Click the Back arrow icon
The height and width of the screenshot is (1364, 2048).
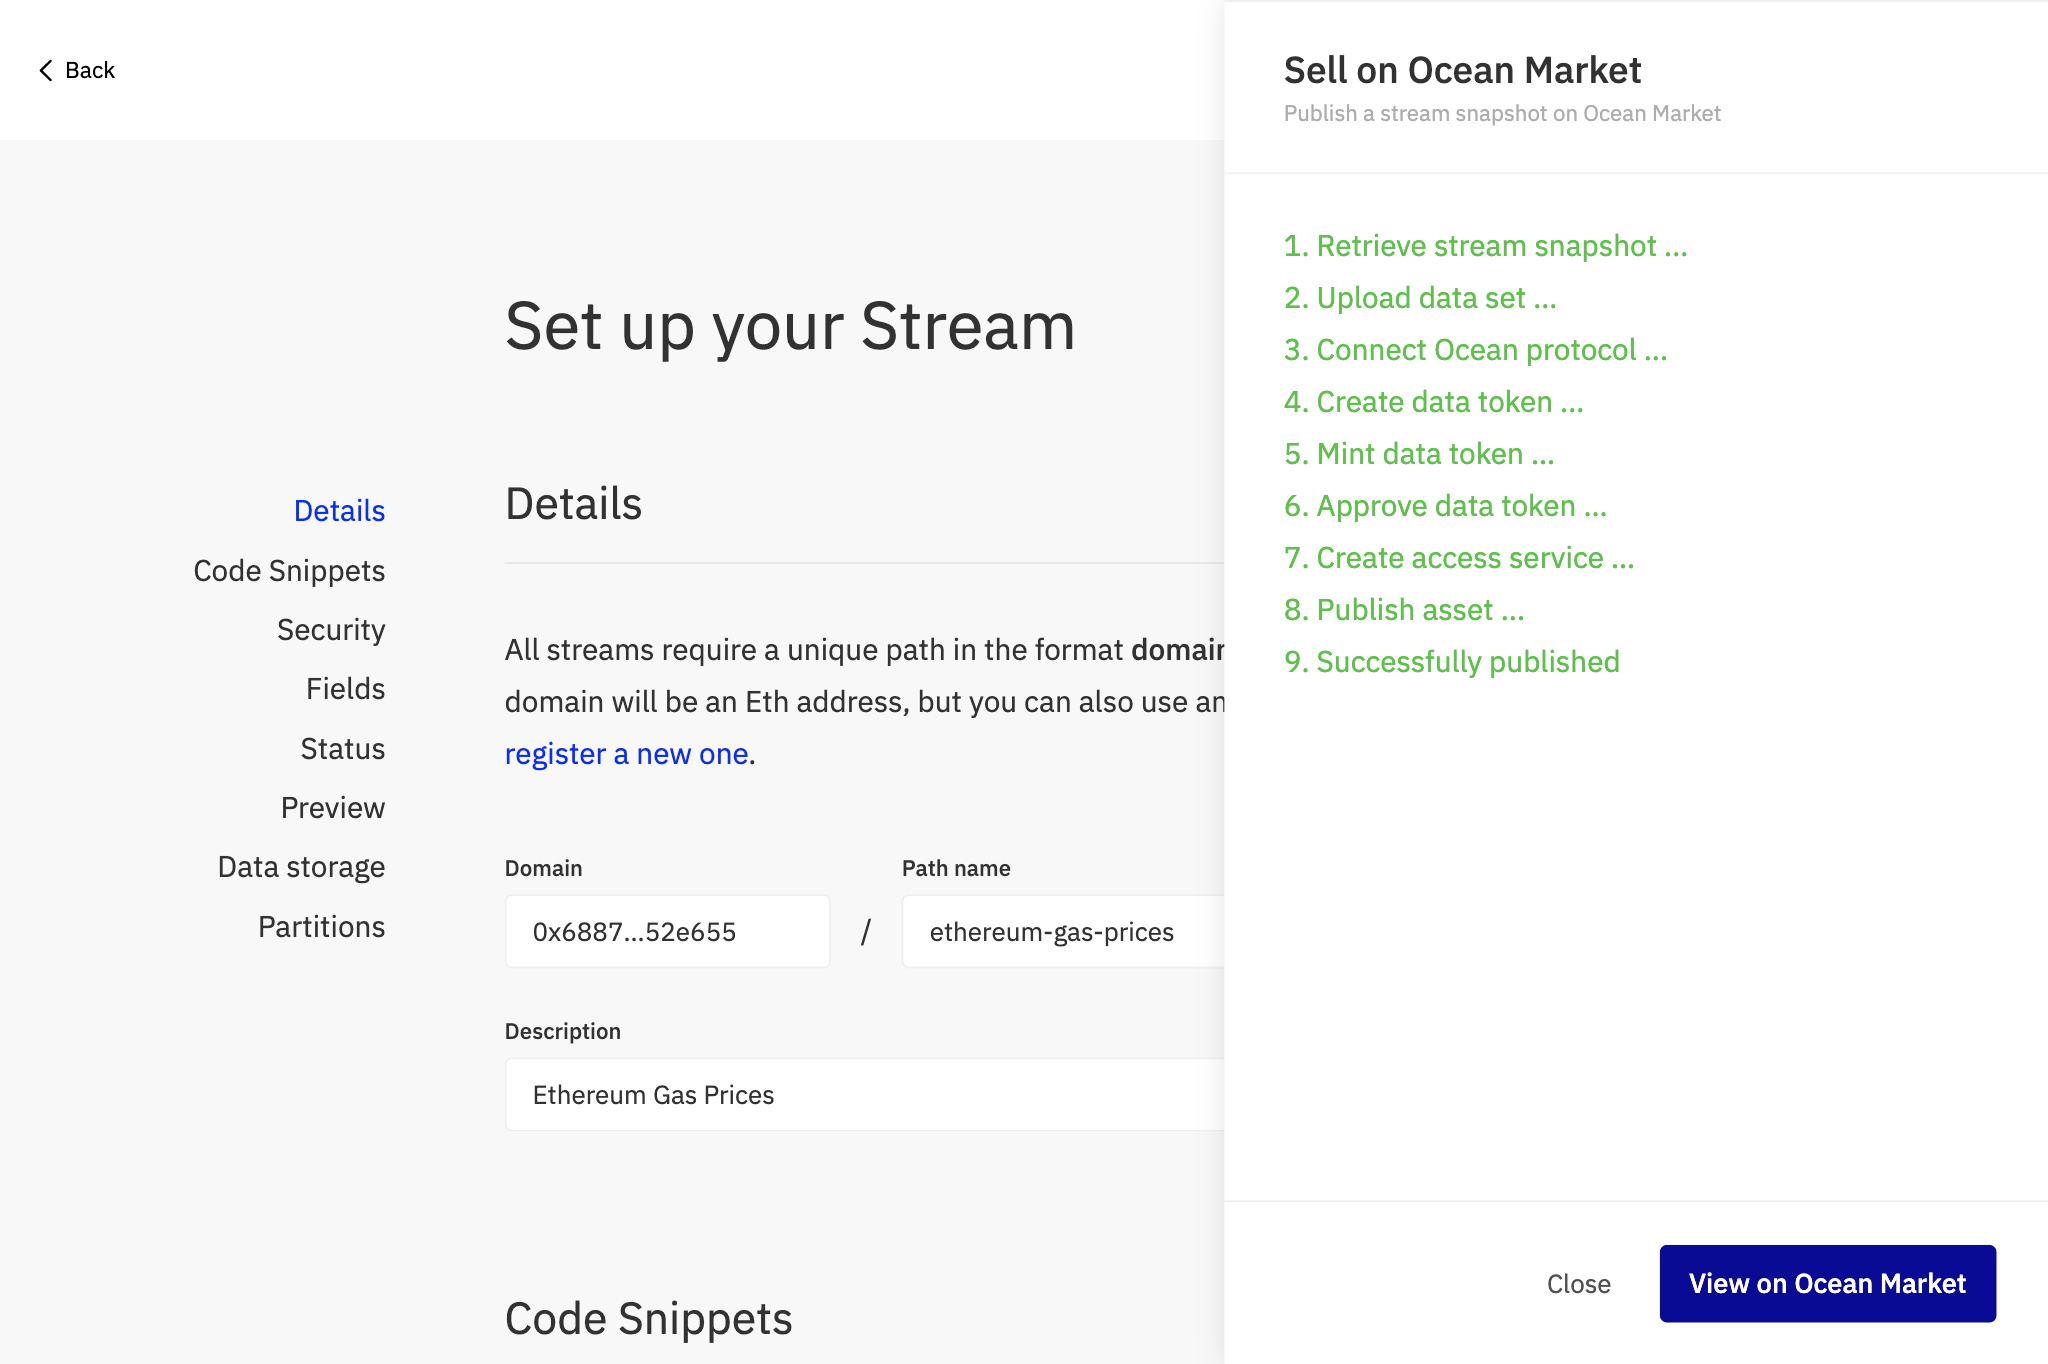45,70
